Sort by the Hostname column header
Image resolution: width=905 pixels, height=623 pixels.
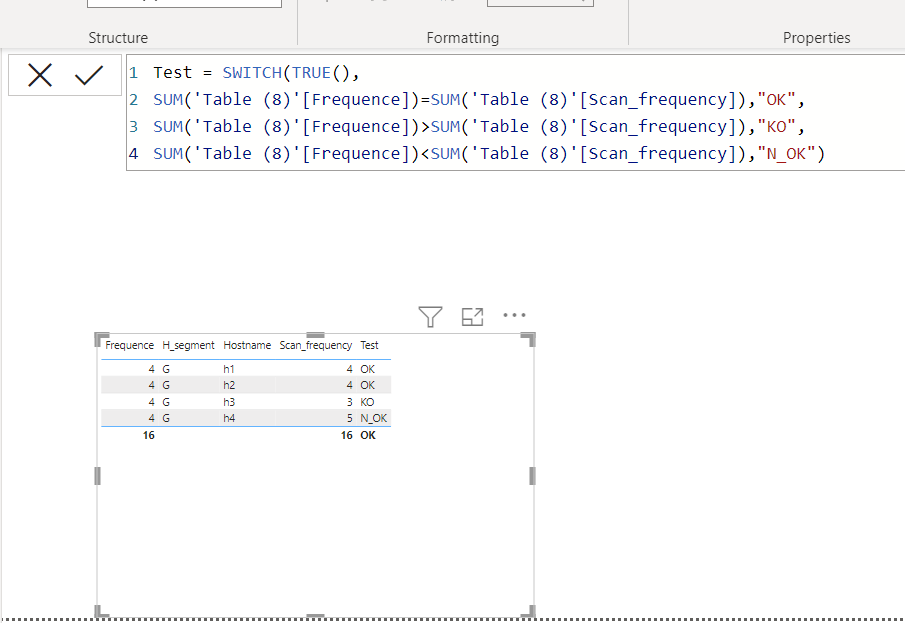coord(247,345)
